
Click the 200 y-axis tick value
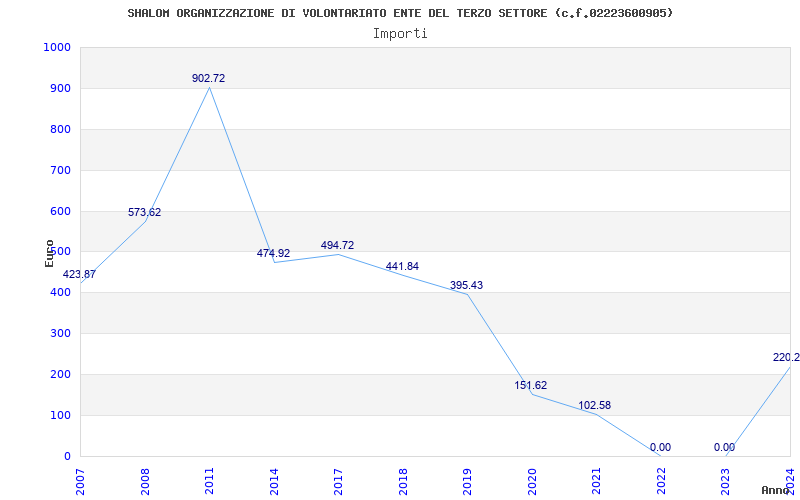60,374
